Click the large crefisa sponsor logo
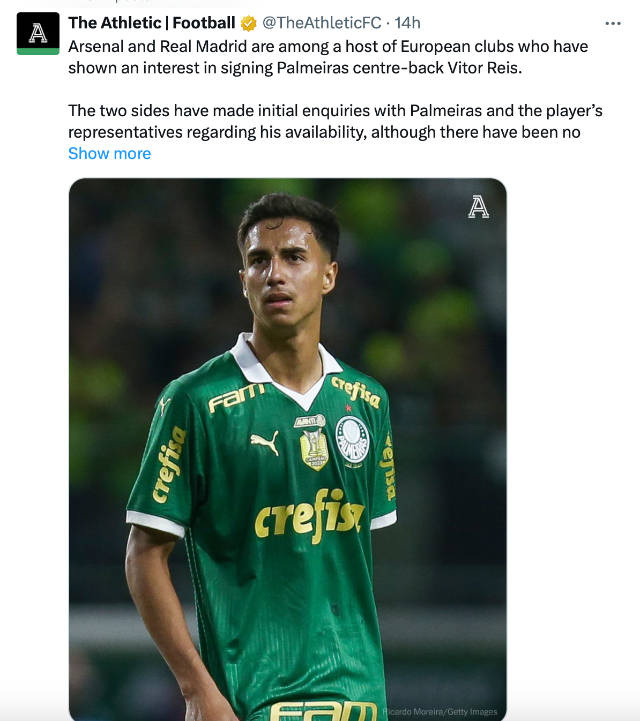Image resolution: width=640 pixels, height=721 pixels. click(x=308, y=517)
